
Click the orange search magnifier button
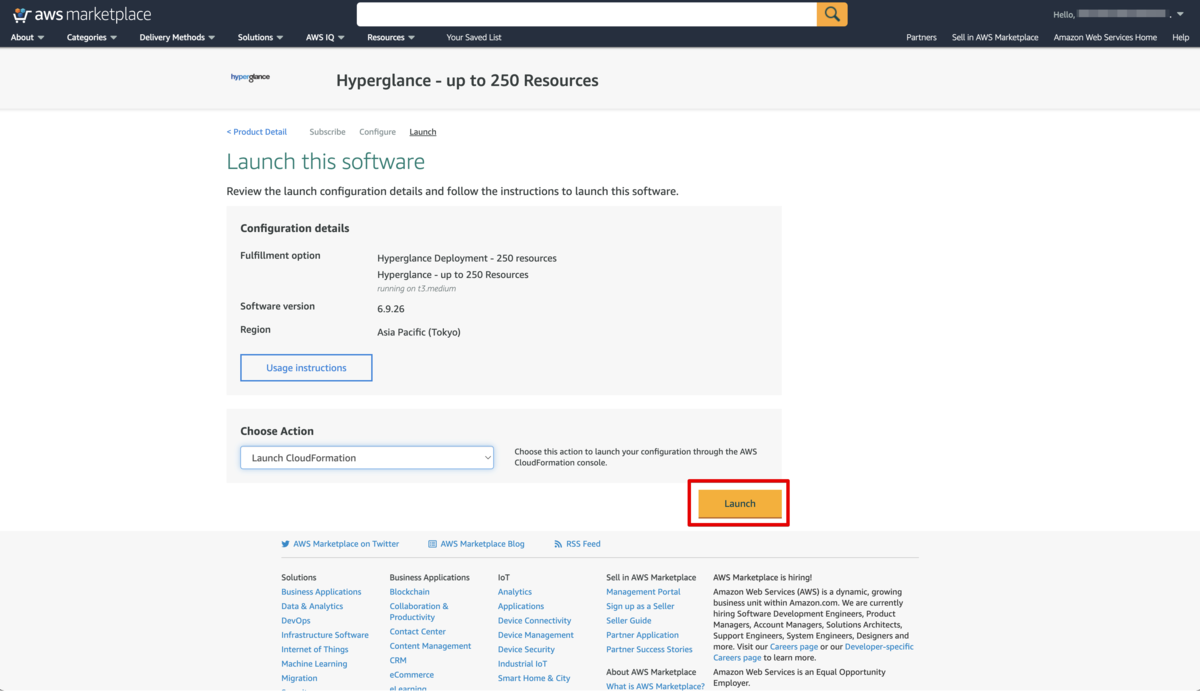coord(832,14)
